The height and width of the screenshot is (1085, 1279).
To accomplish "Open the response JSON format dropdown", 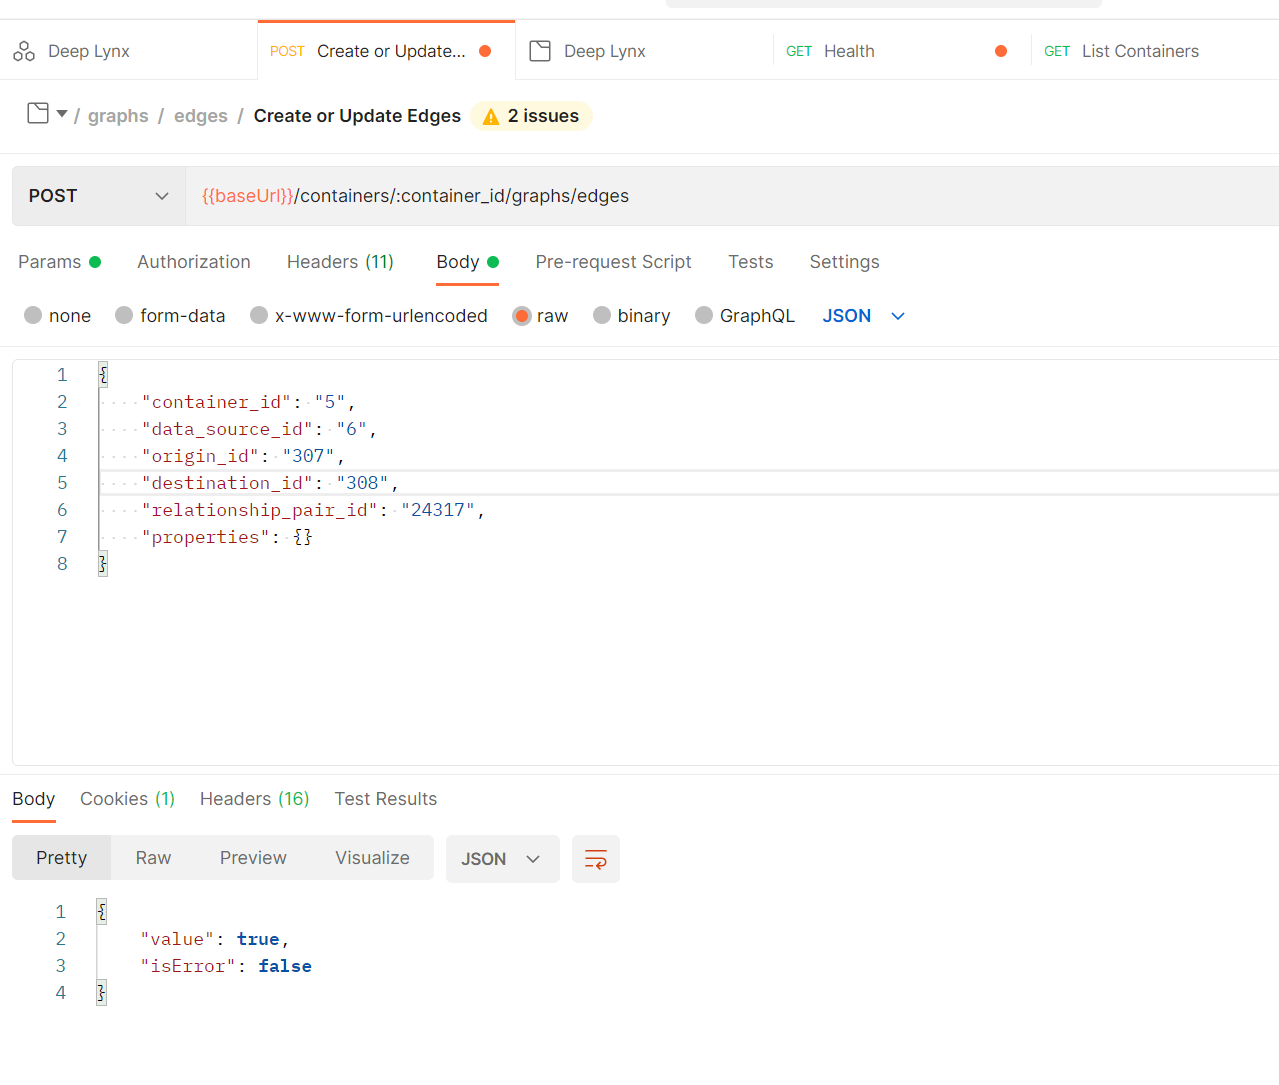I will click(x=501, y=859).
